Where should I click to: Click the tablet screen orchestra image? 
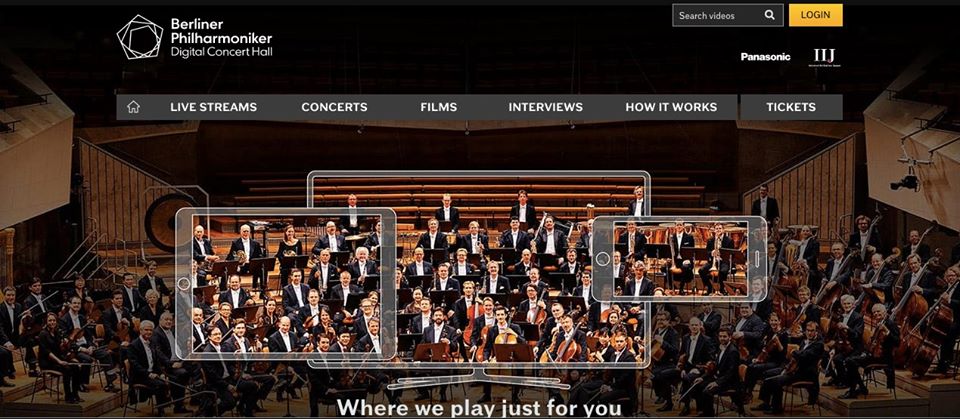286,284
